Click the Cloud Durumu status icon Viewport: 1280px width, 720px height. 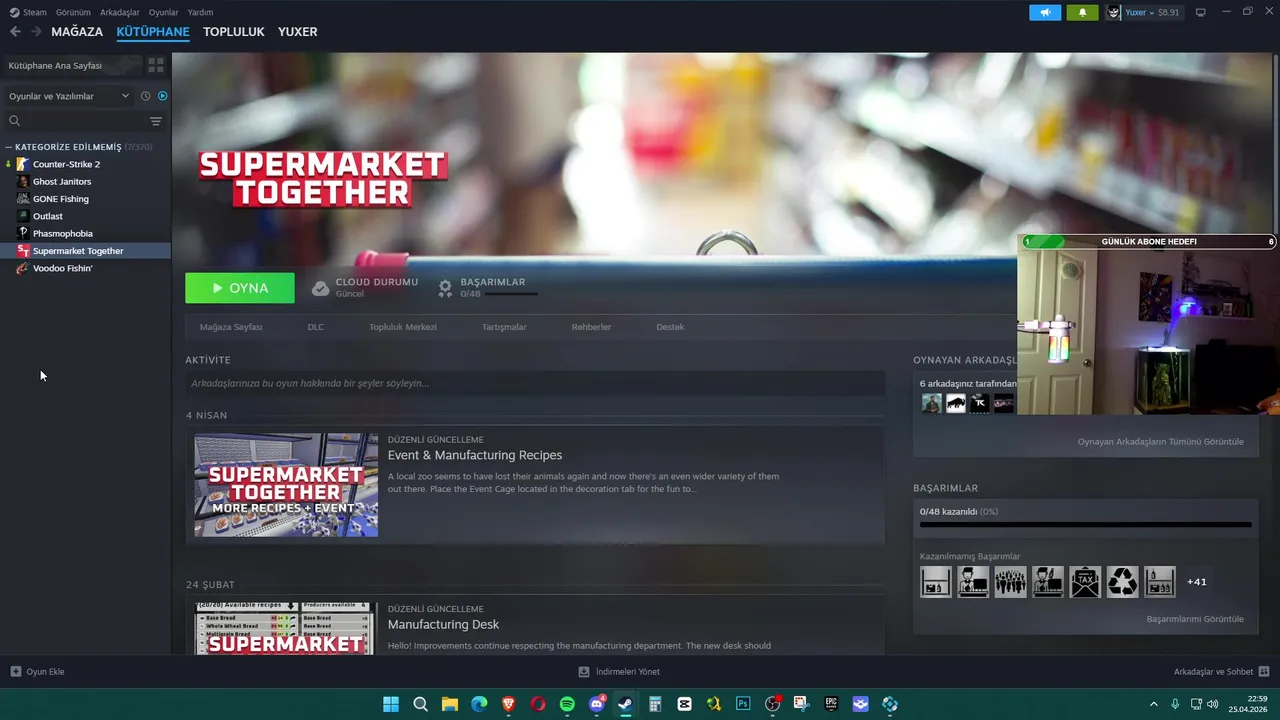[x=320, y=288]
